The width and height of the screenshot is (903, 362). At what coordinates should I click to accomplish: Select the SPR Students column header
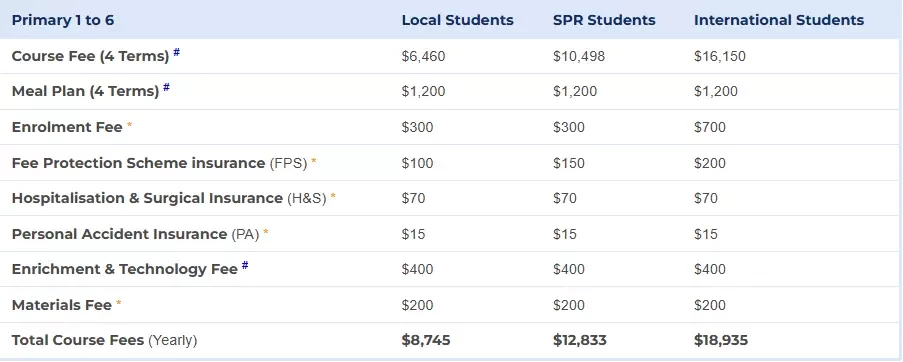(604, 20)
